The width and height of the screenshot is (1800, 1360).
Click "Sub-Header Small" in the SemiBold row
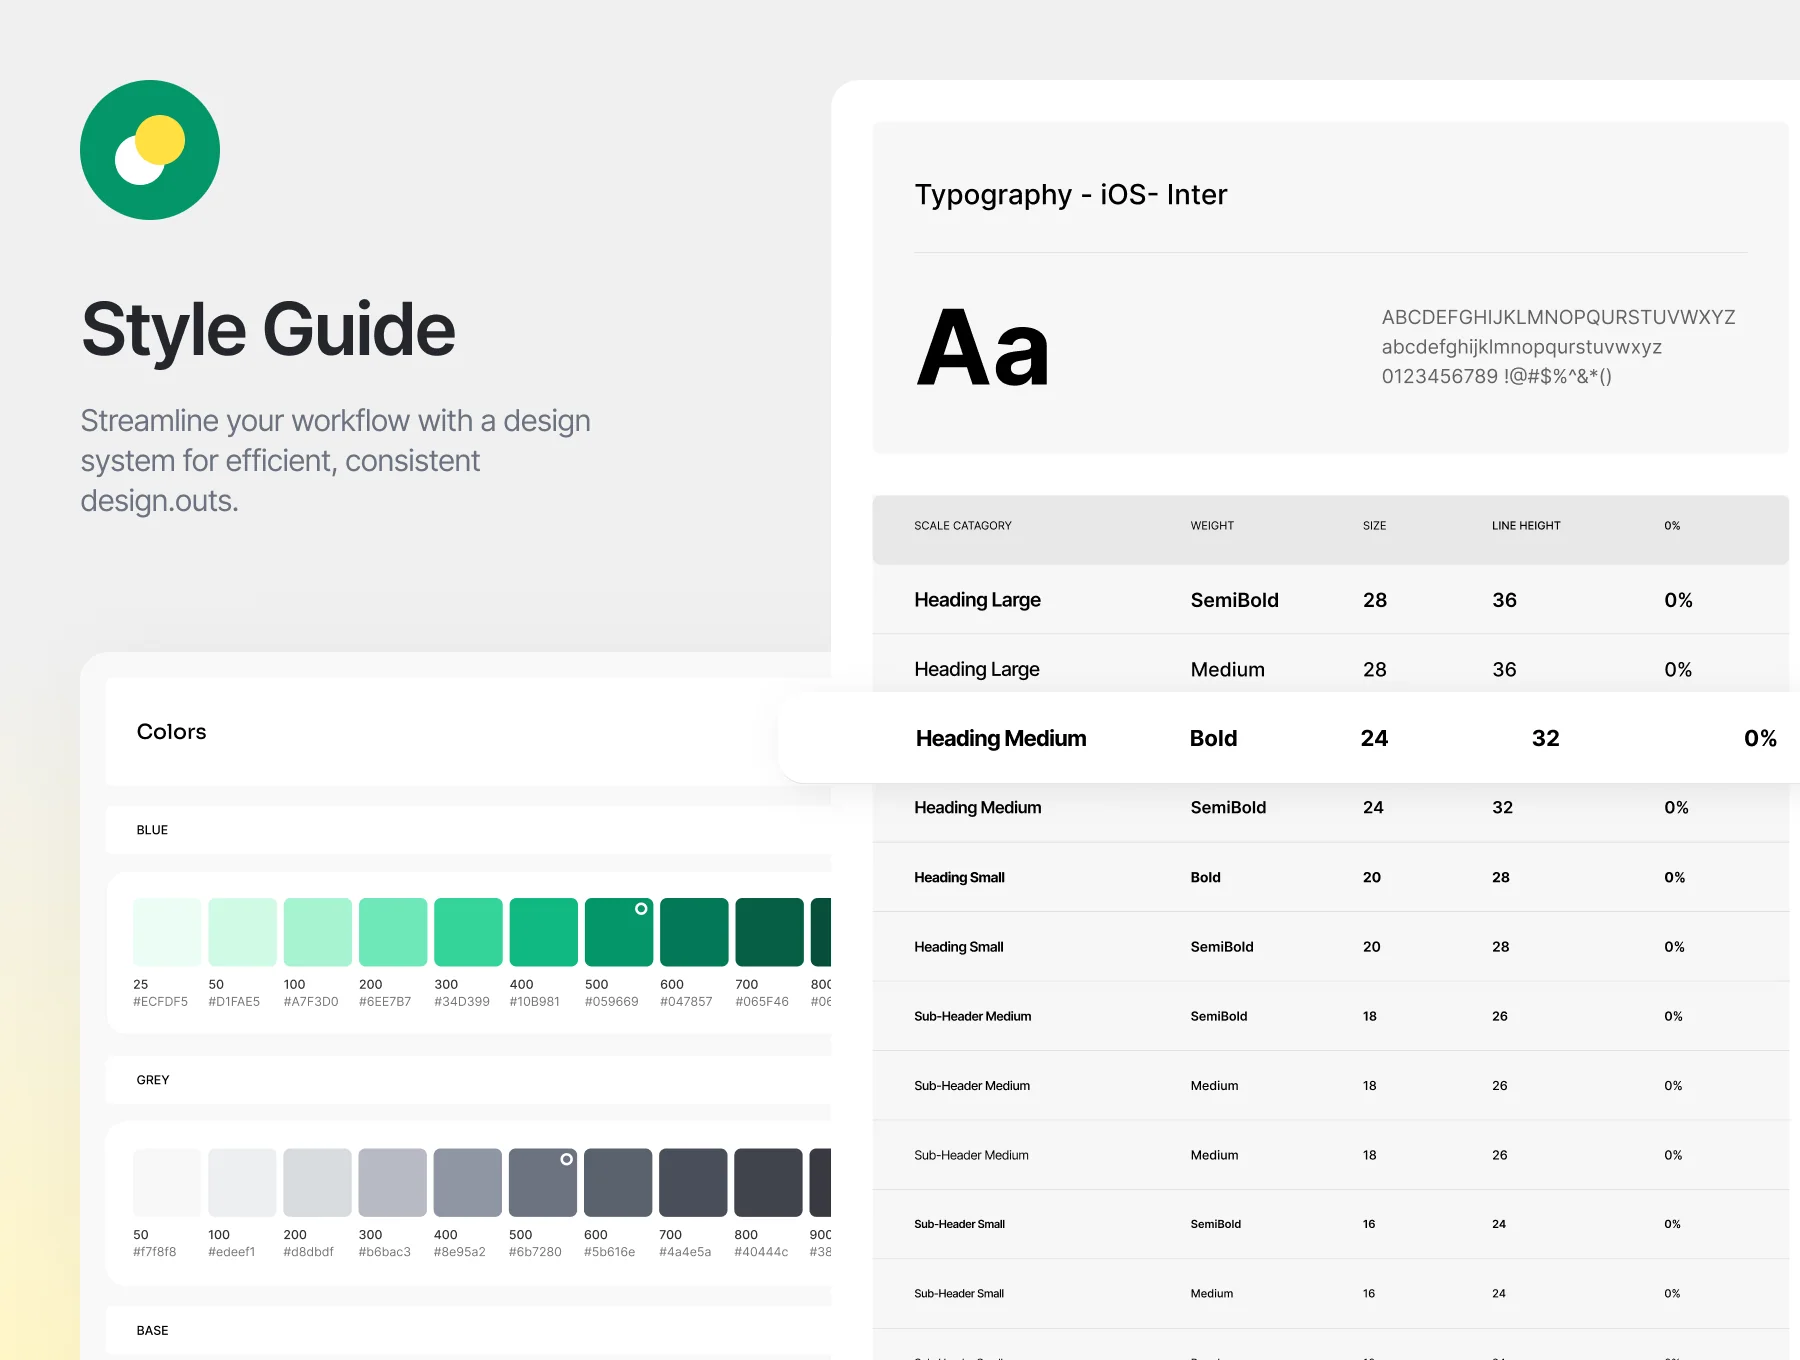959,1224
